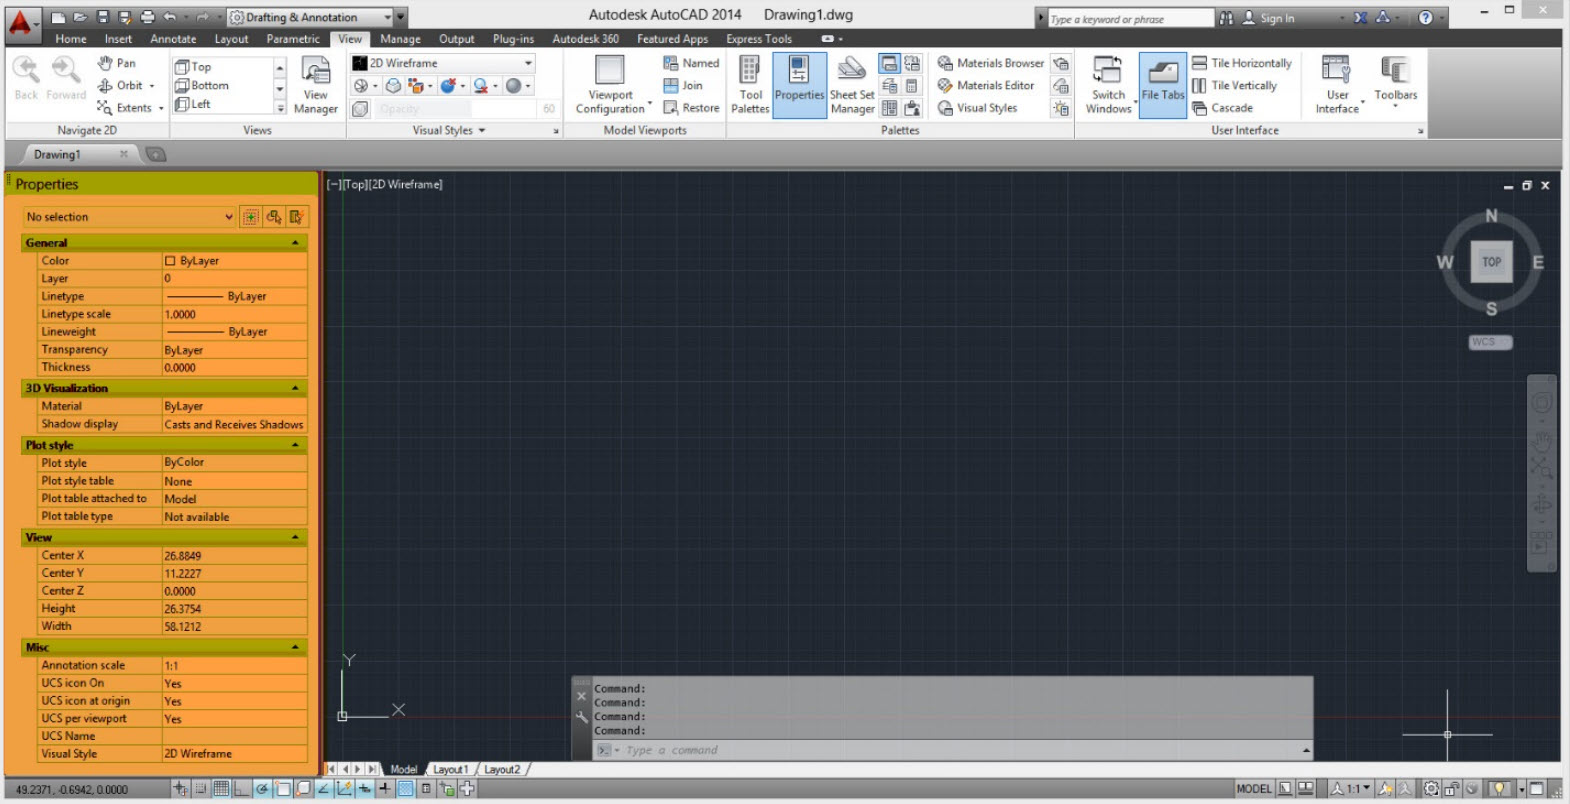Screen dimensions: 1570x804
Task: Switch to the Output ribbon tab
Action: [457, 39]
